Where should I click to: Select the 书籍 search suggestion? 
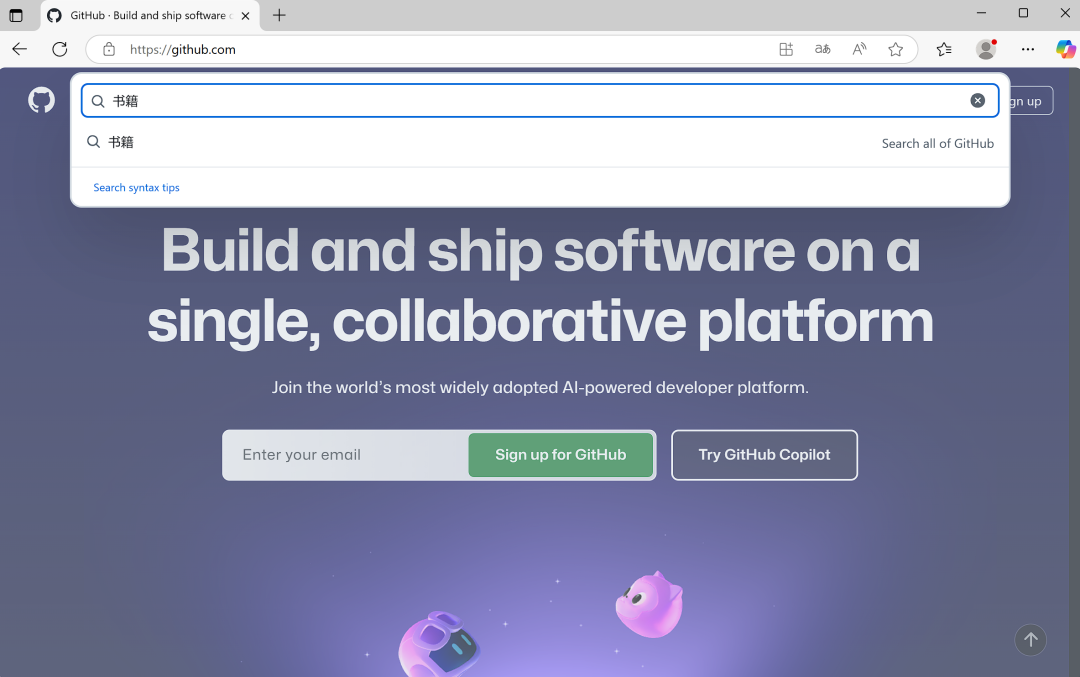point(121,142)
